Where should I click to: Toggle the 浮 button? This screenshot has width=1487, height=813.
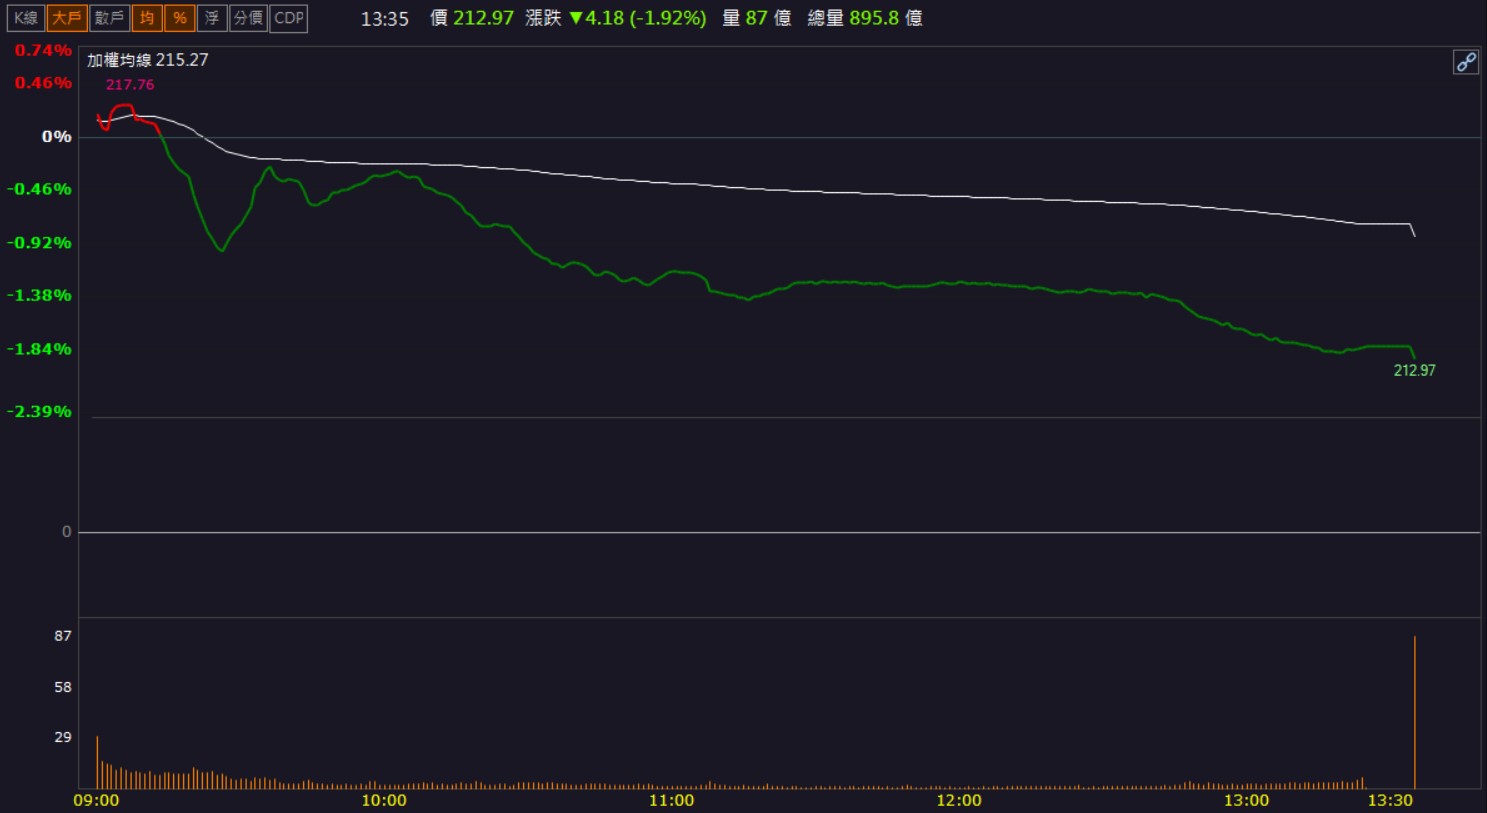(212, 18)
